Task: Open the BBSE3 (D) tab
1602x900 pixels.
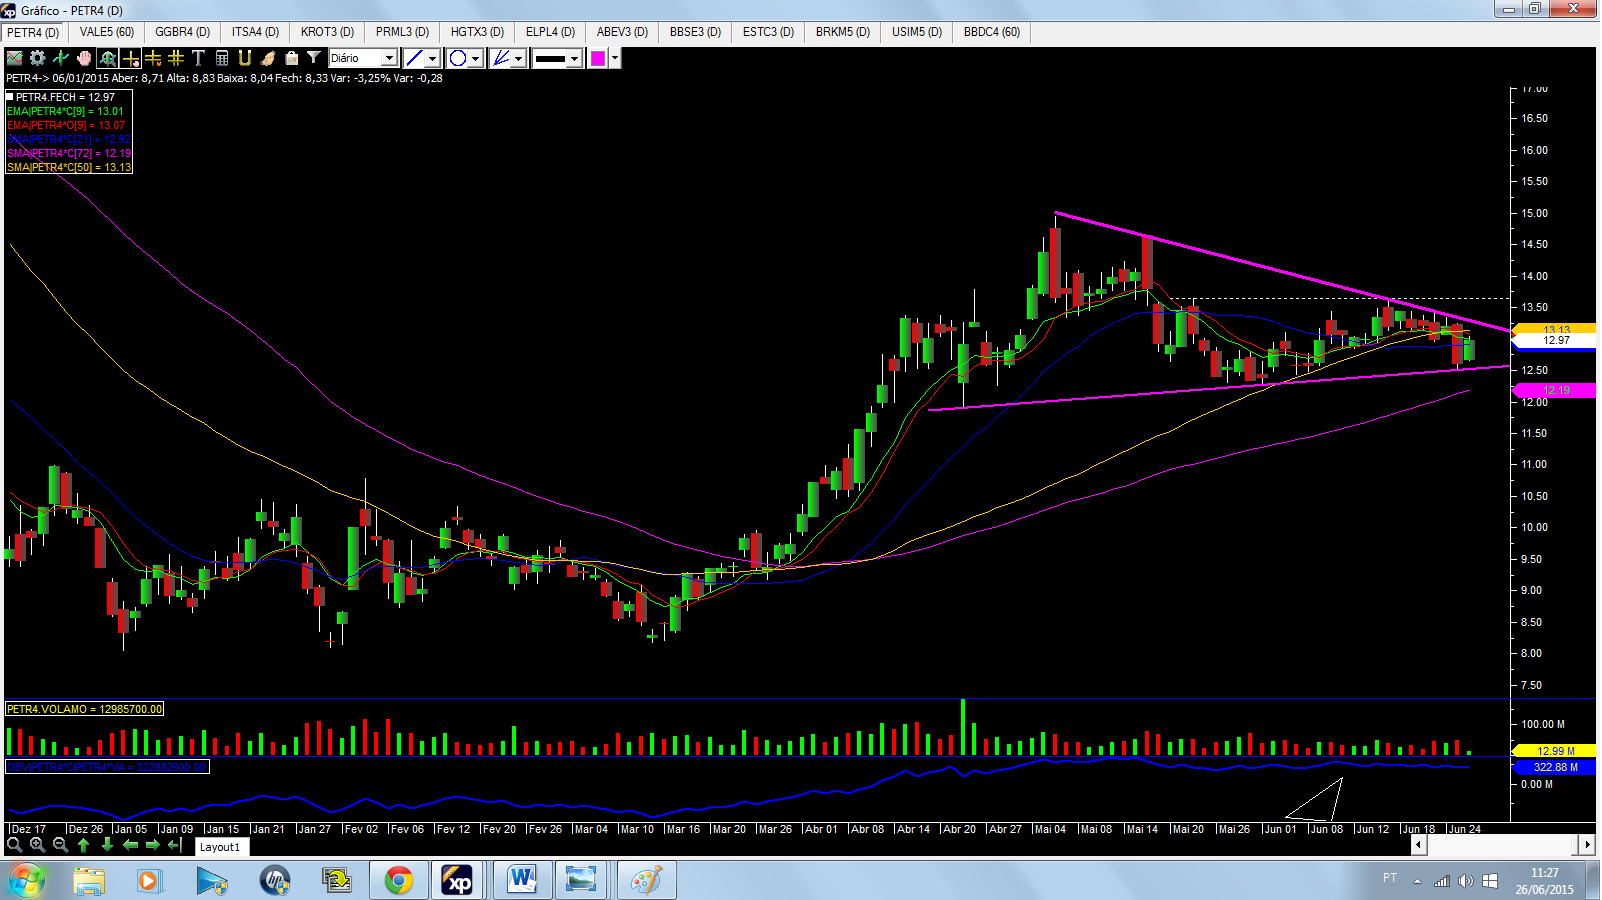Action: (x=696, y=32)
